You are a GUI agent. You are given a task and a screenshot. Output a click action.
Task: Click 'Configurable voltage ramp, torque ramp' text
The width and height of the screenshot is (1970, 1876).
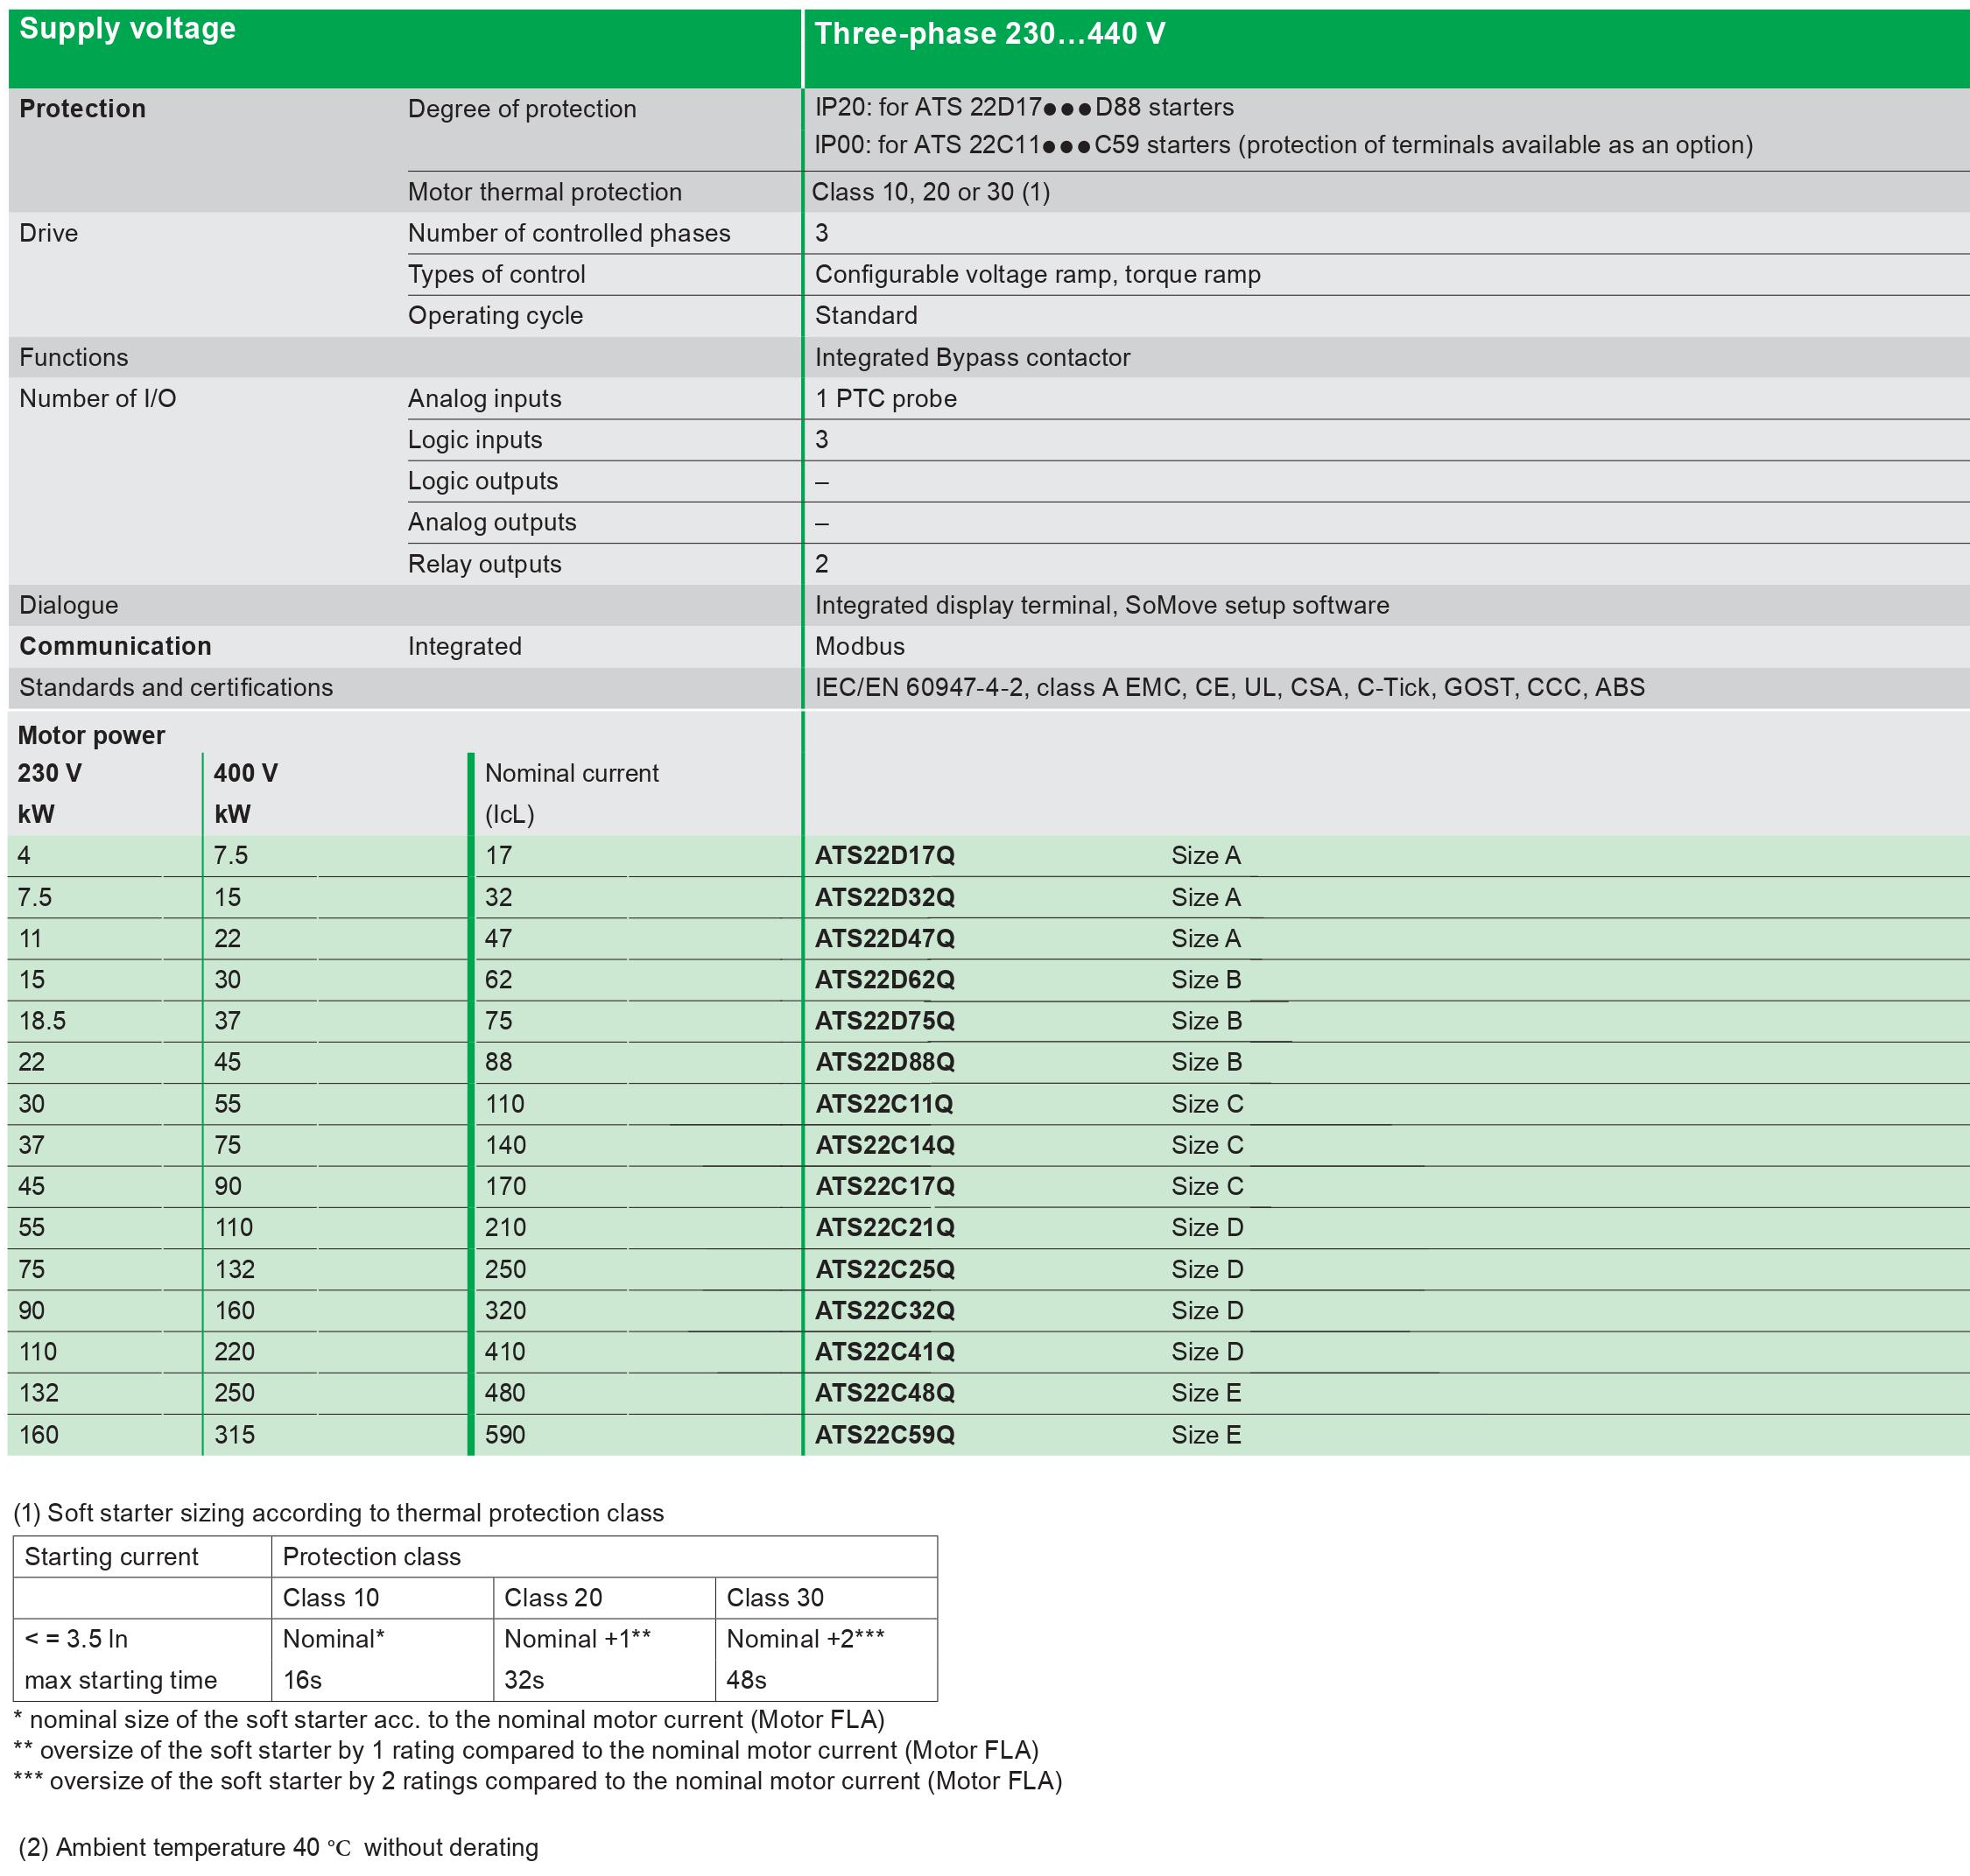1037,274
